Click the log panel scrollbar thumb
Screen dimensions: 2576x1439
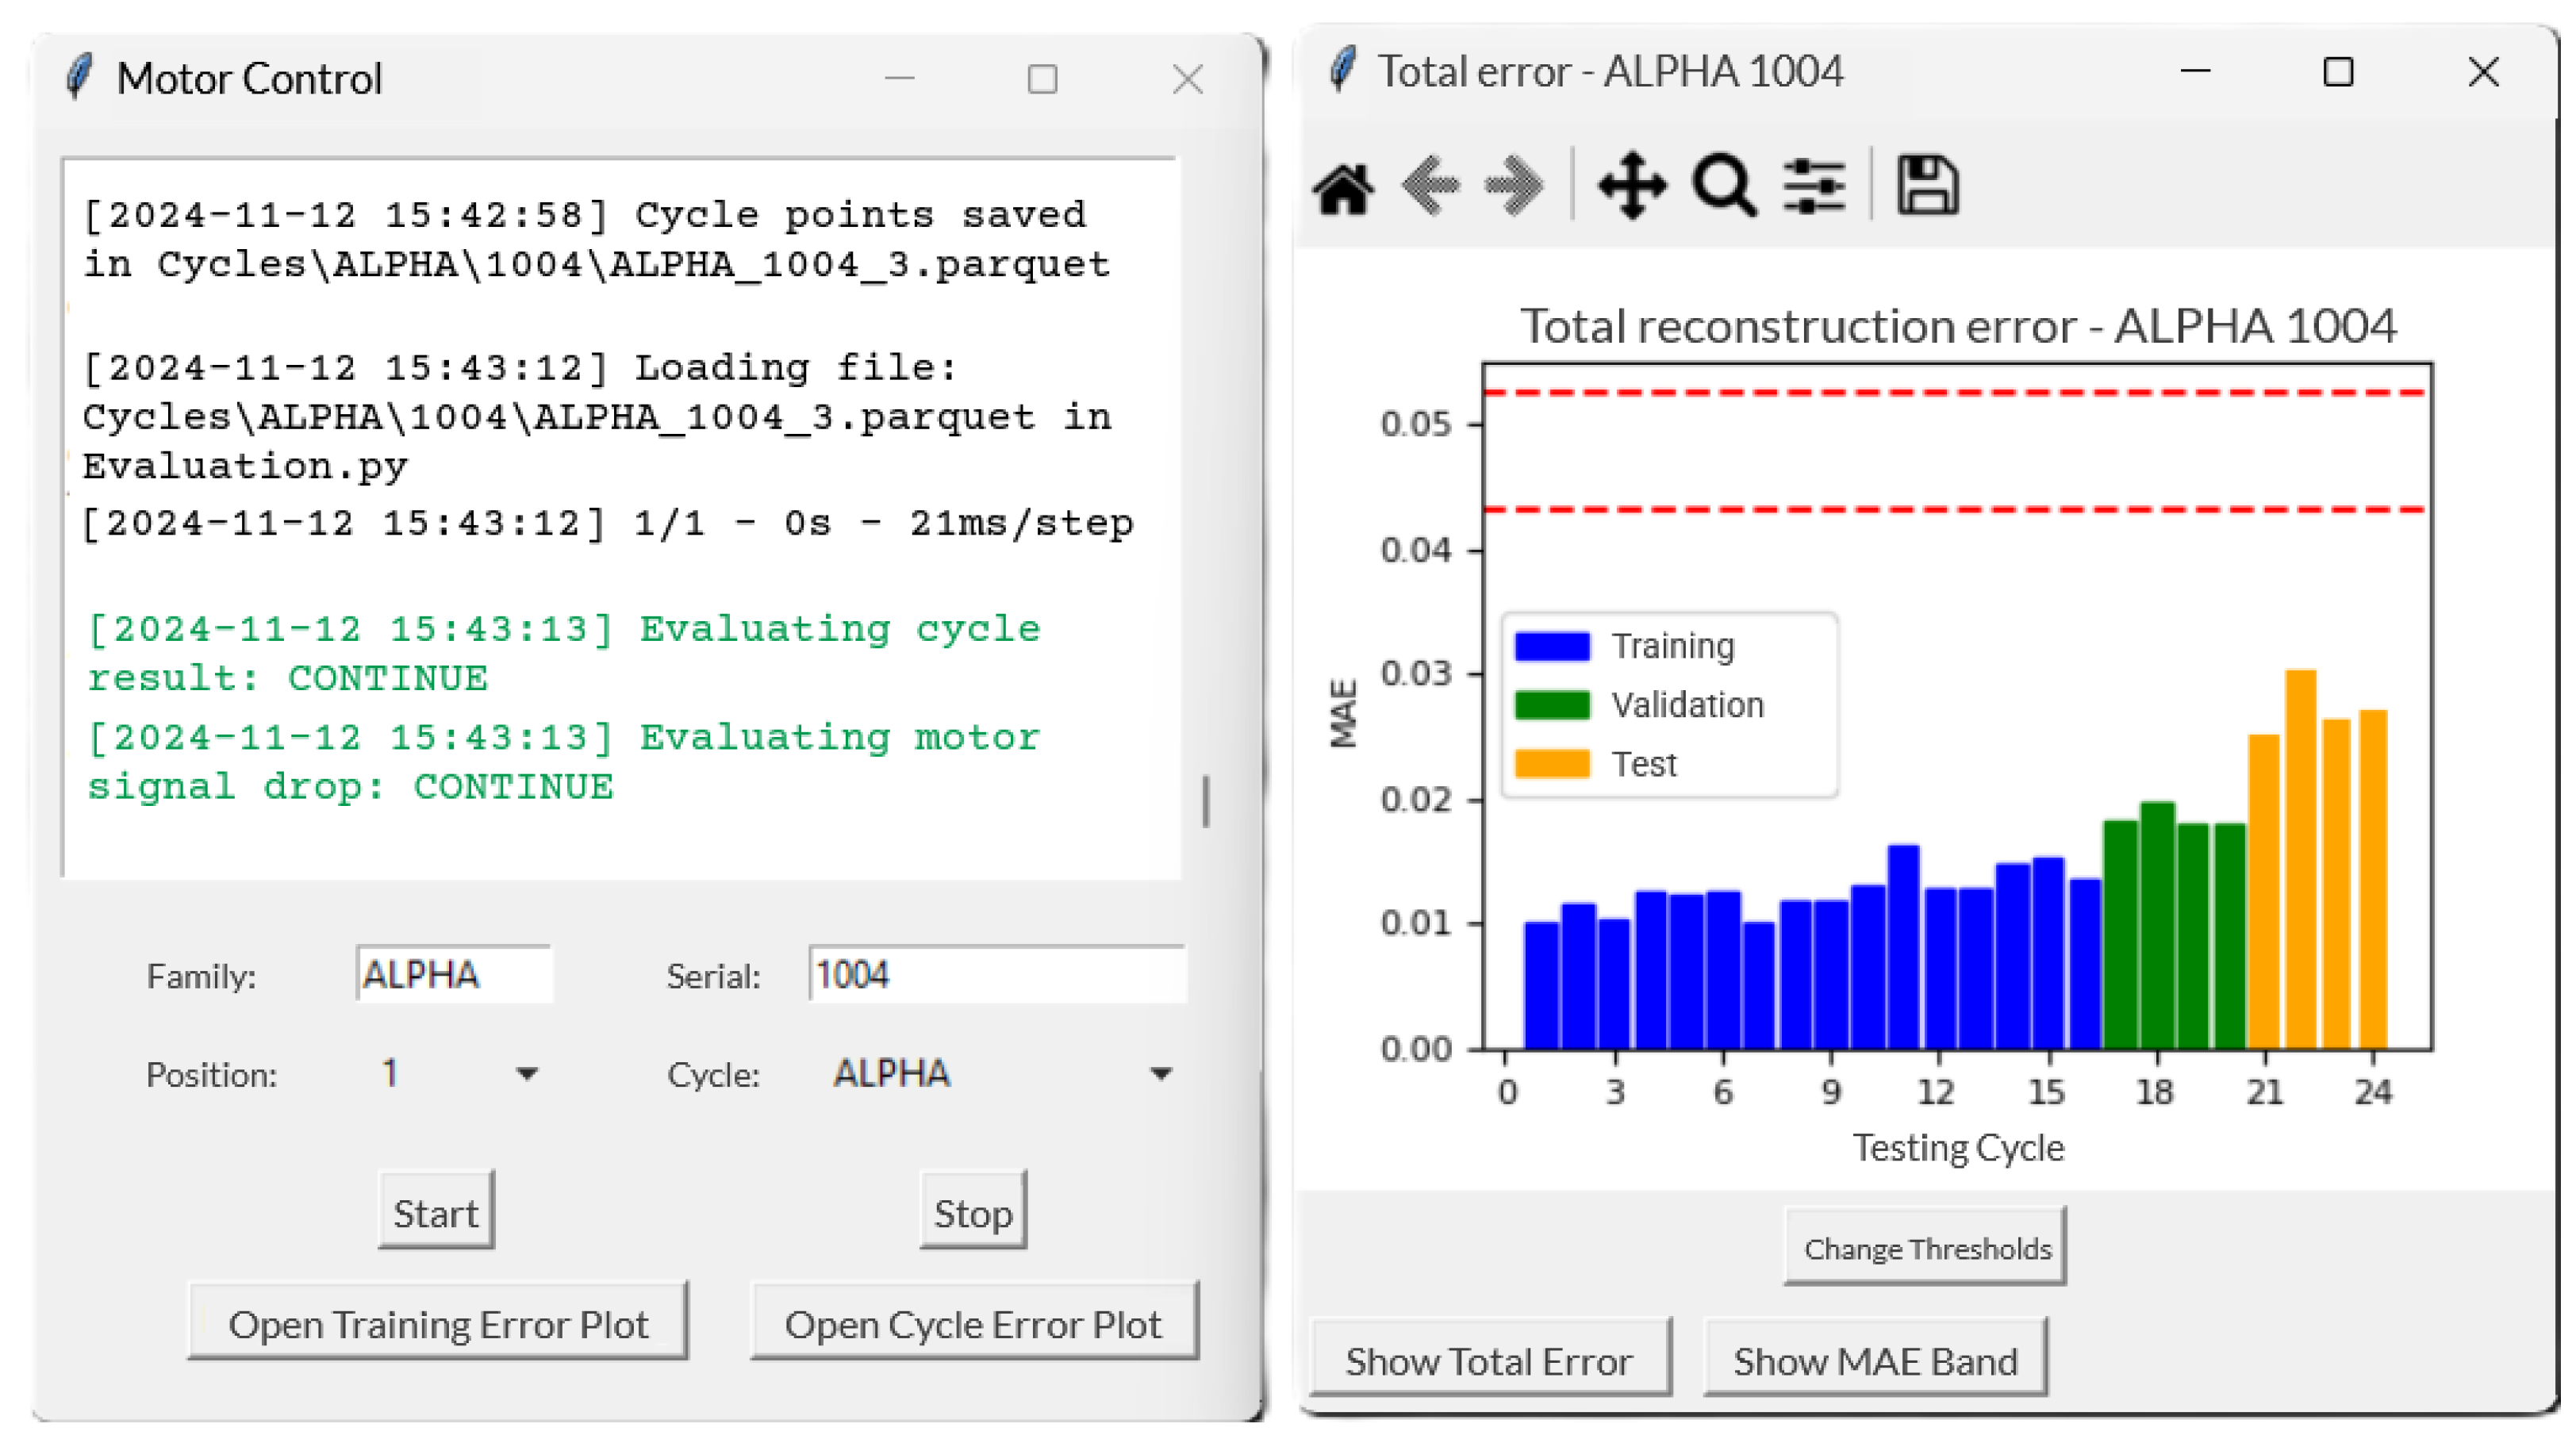(x=1206, y=801)
